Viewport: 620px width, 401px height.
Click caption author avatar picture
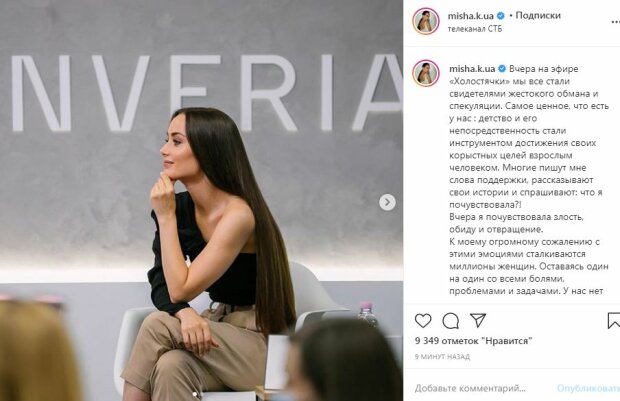tap(426, 73)
